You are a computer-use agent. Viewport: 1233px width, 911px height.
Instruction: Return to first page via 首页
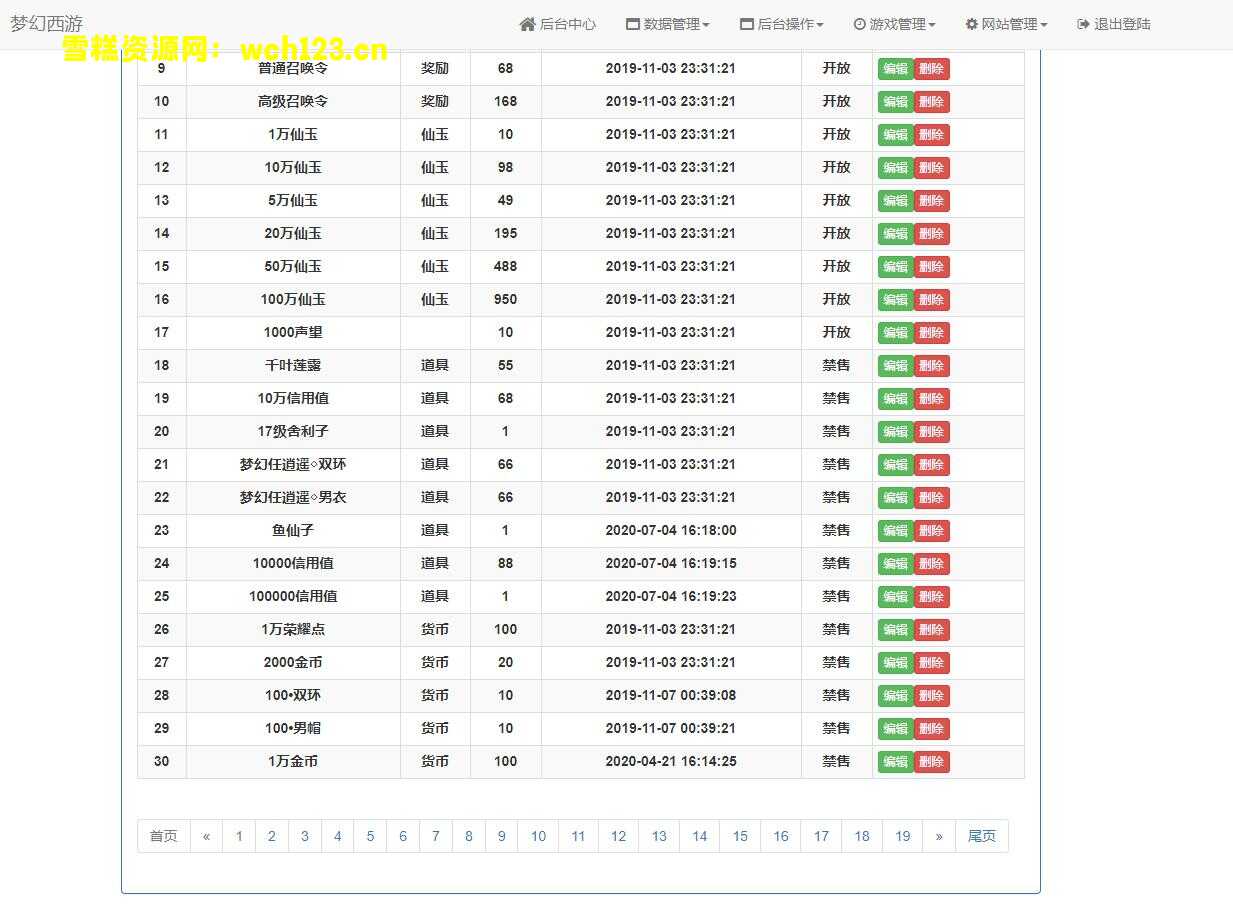(163, 836)
